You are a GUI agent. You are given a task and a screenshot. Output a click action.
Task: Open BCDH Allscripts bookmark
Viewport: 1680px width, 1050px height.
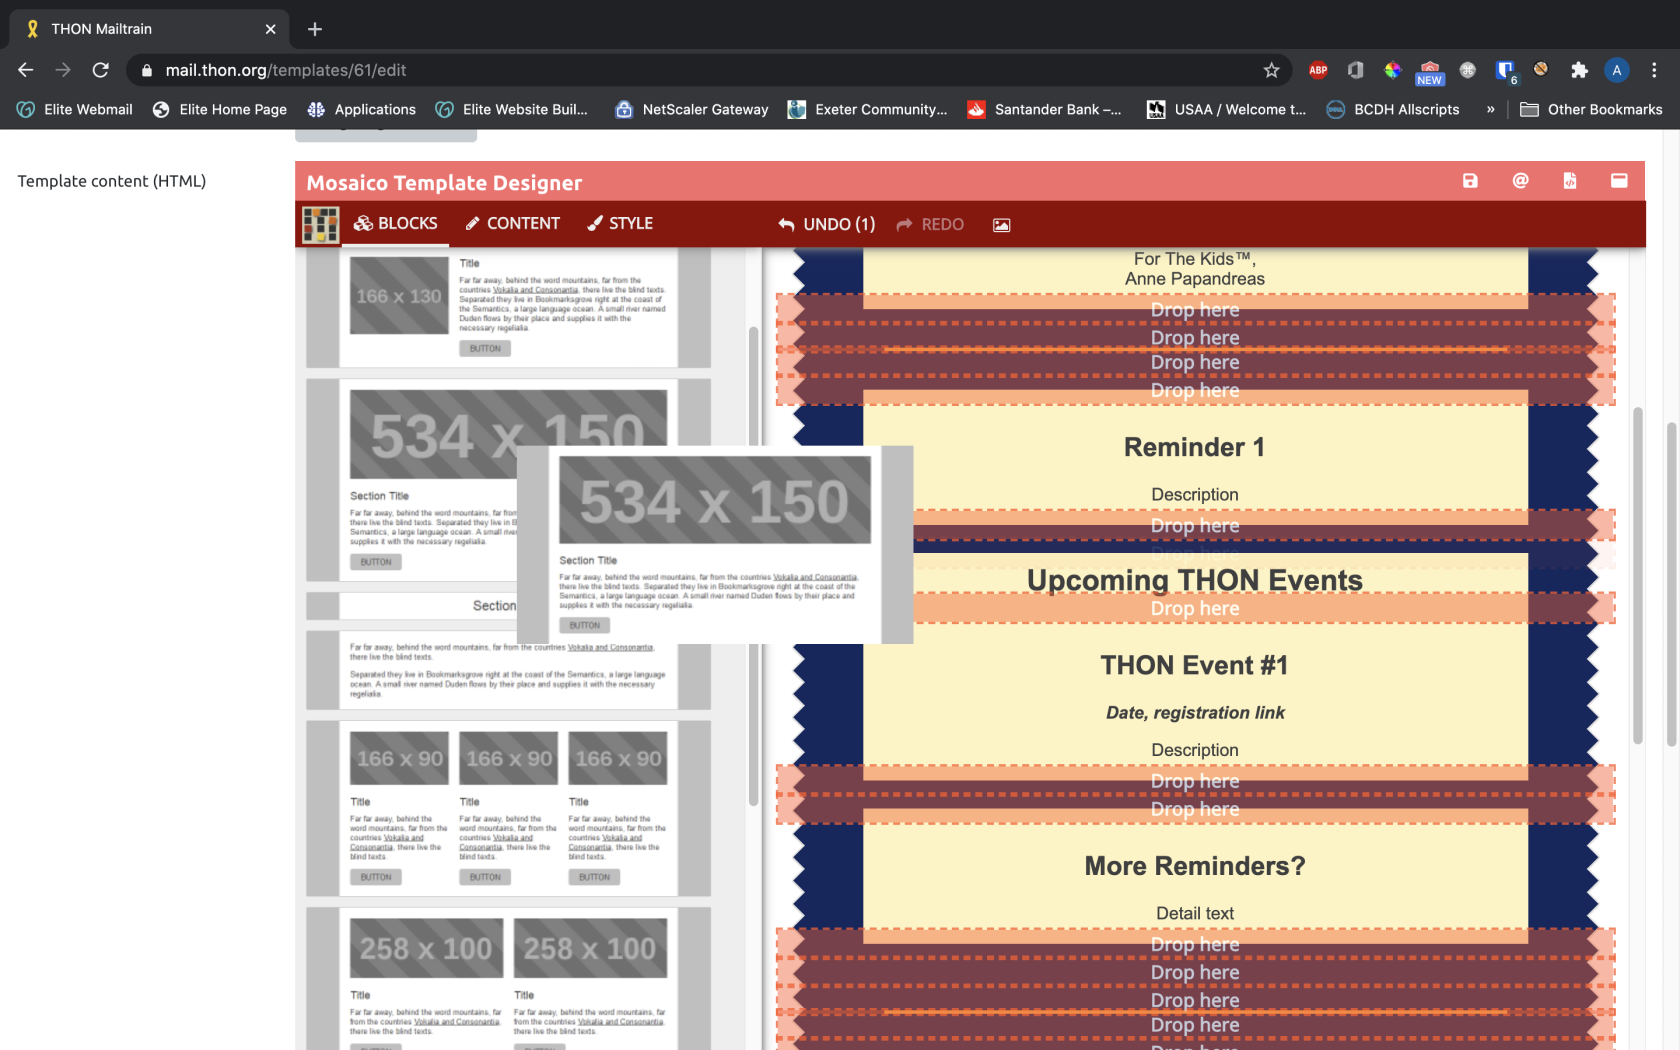tap(1392, 110)
